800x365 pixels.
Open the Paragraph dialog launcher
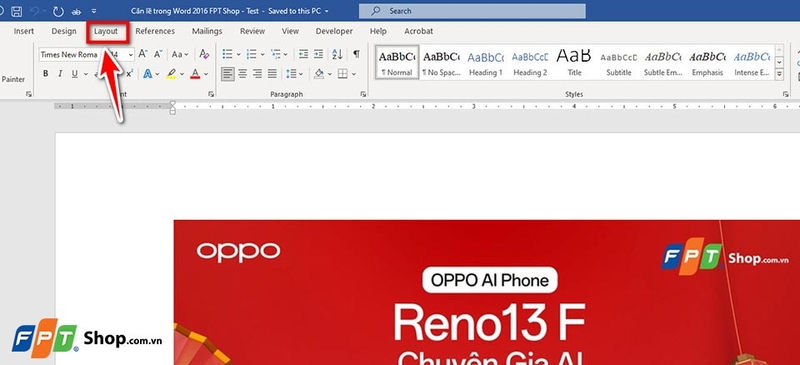click(363, 94)
